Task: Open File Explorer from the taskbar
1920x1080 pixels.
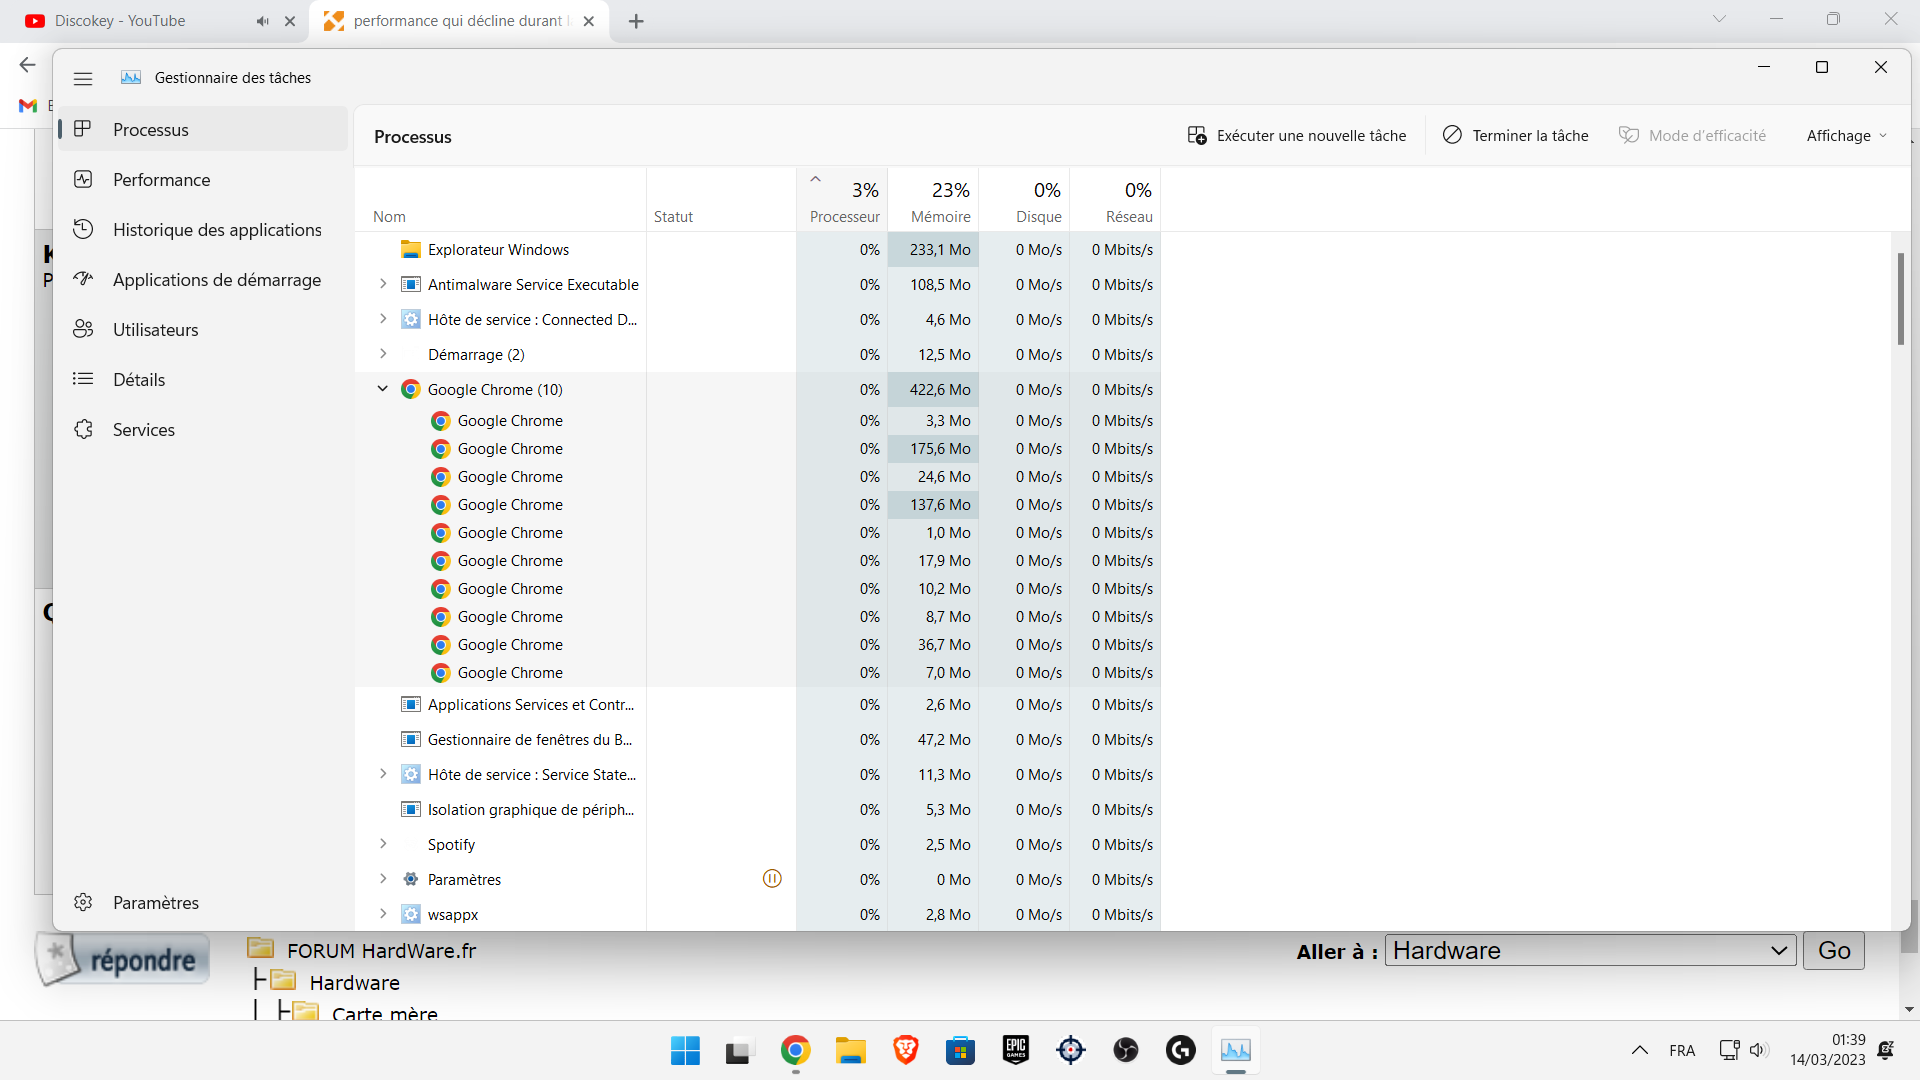Action: coord(851,1051)
